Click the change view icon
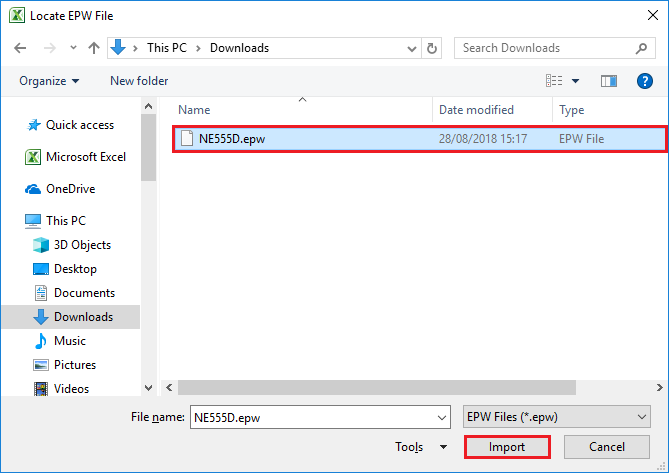 pyautogui.click(x=554, y=81)
